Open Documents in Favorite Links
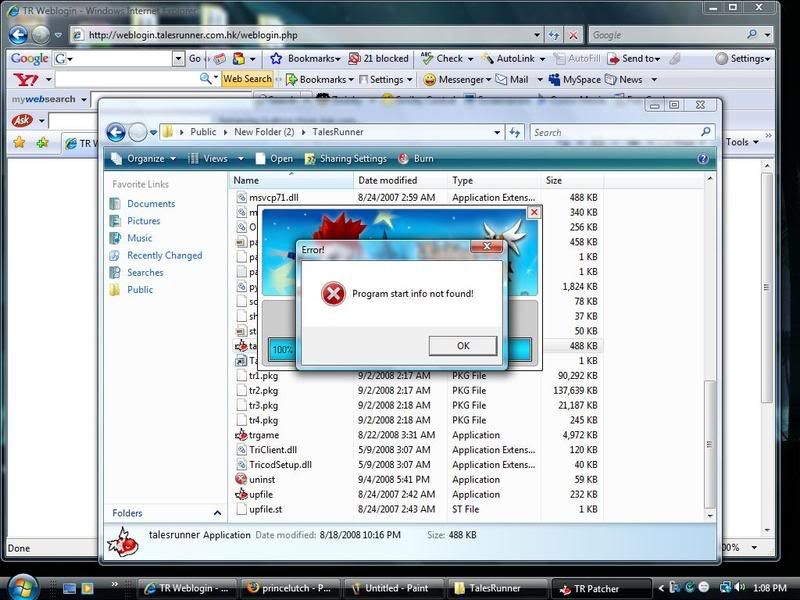This screenshot has width=800, height=600. pyautogui.click(x=150, y=204)
